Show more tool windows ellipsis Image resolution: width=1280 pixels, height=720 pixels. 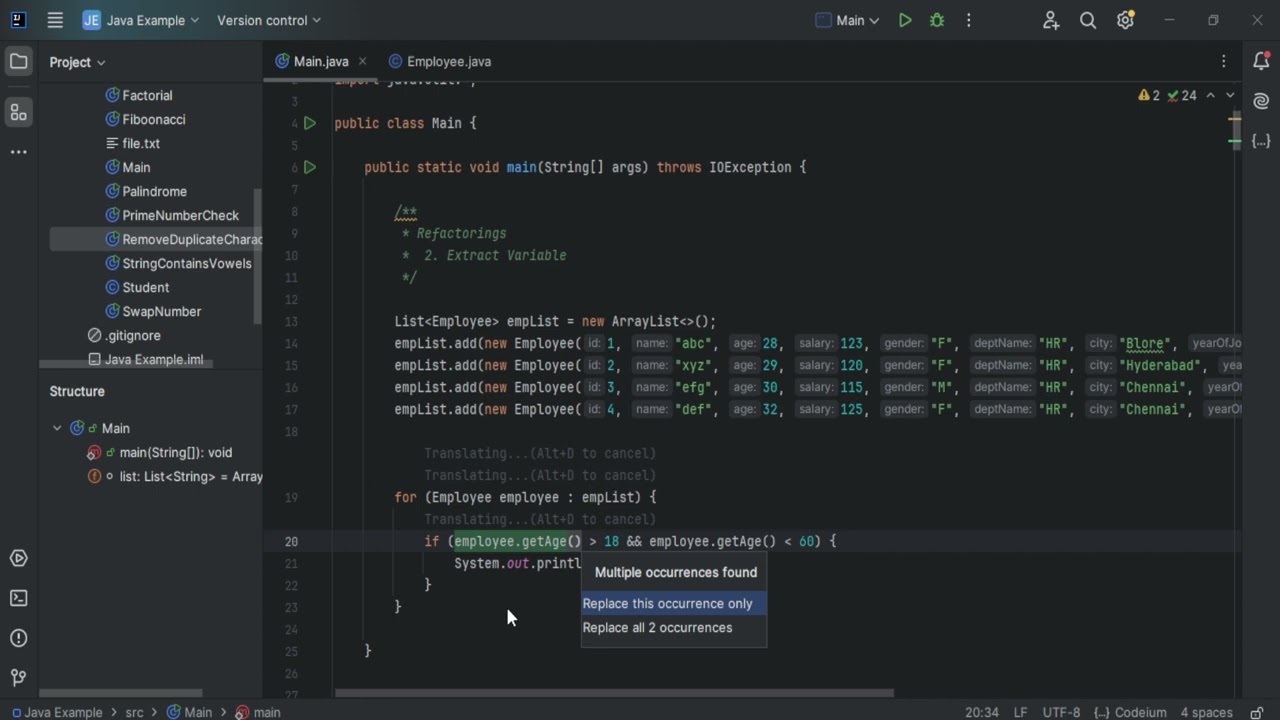18,152
